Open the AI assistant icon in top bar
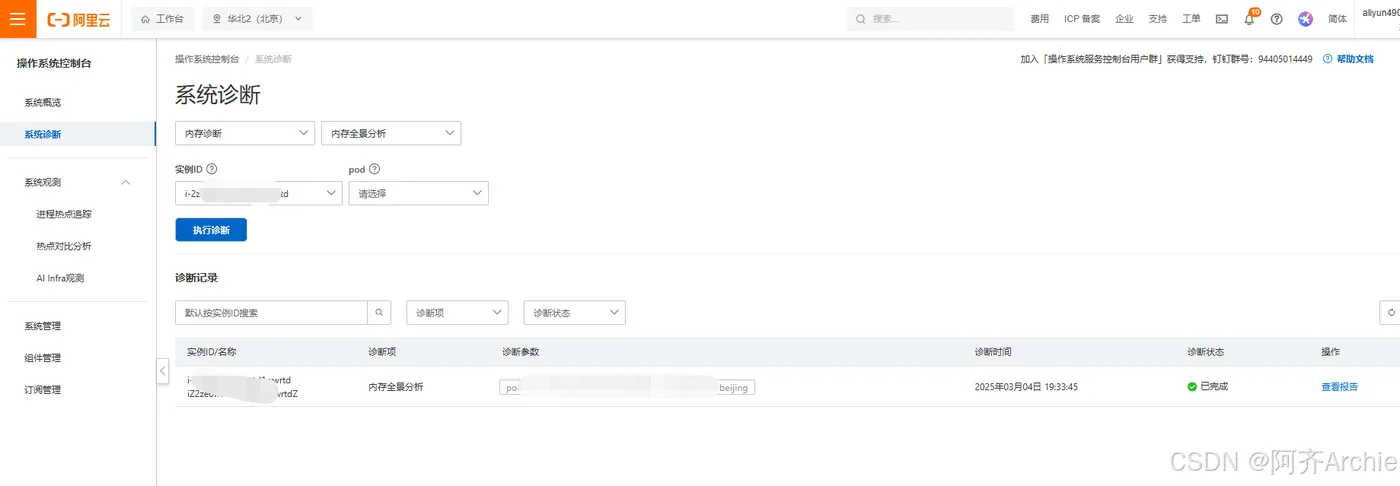 (1305, 19)
